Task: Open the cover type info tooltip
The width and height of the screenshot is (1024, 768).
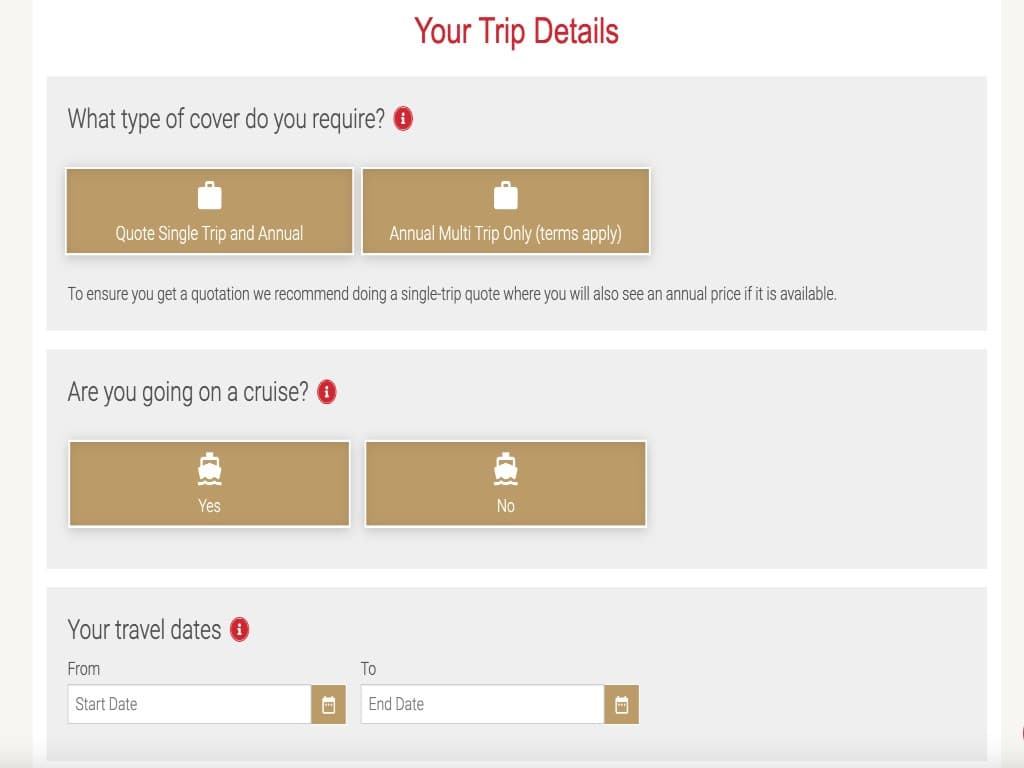Action: pyautogui.click(x=404, y=118)
